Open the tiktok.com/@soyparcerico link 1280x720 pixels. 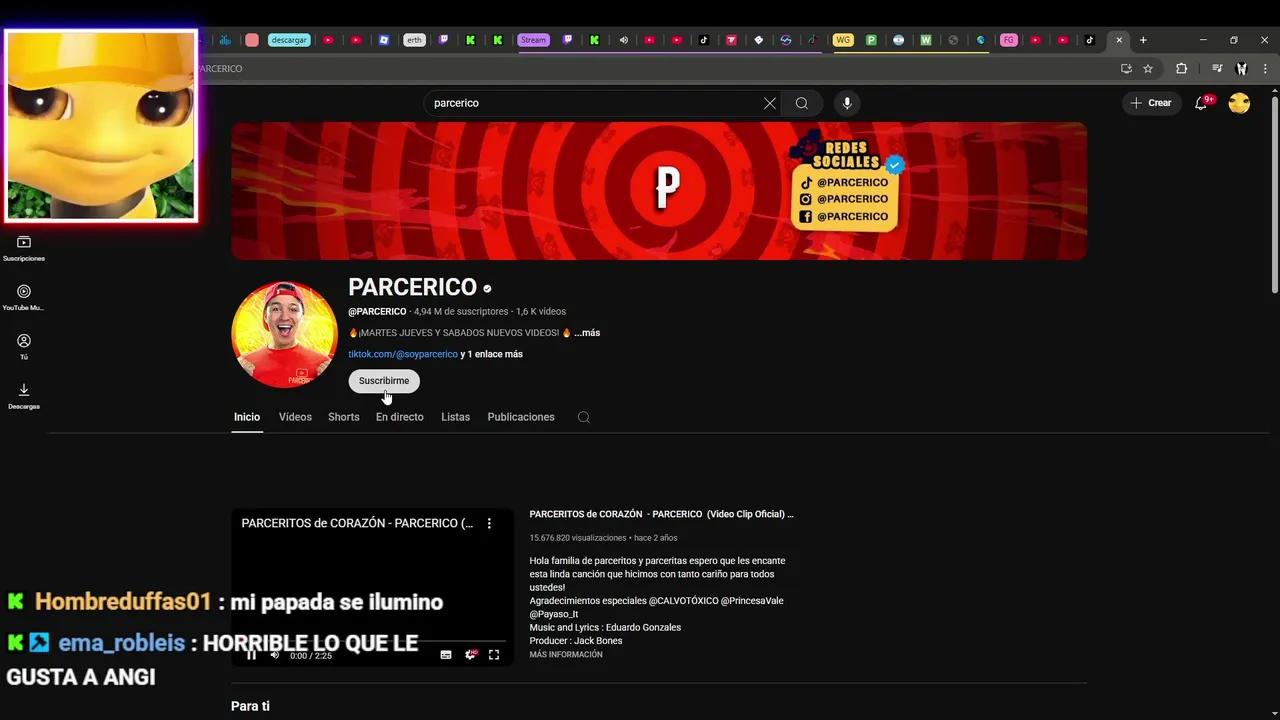403,354
